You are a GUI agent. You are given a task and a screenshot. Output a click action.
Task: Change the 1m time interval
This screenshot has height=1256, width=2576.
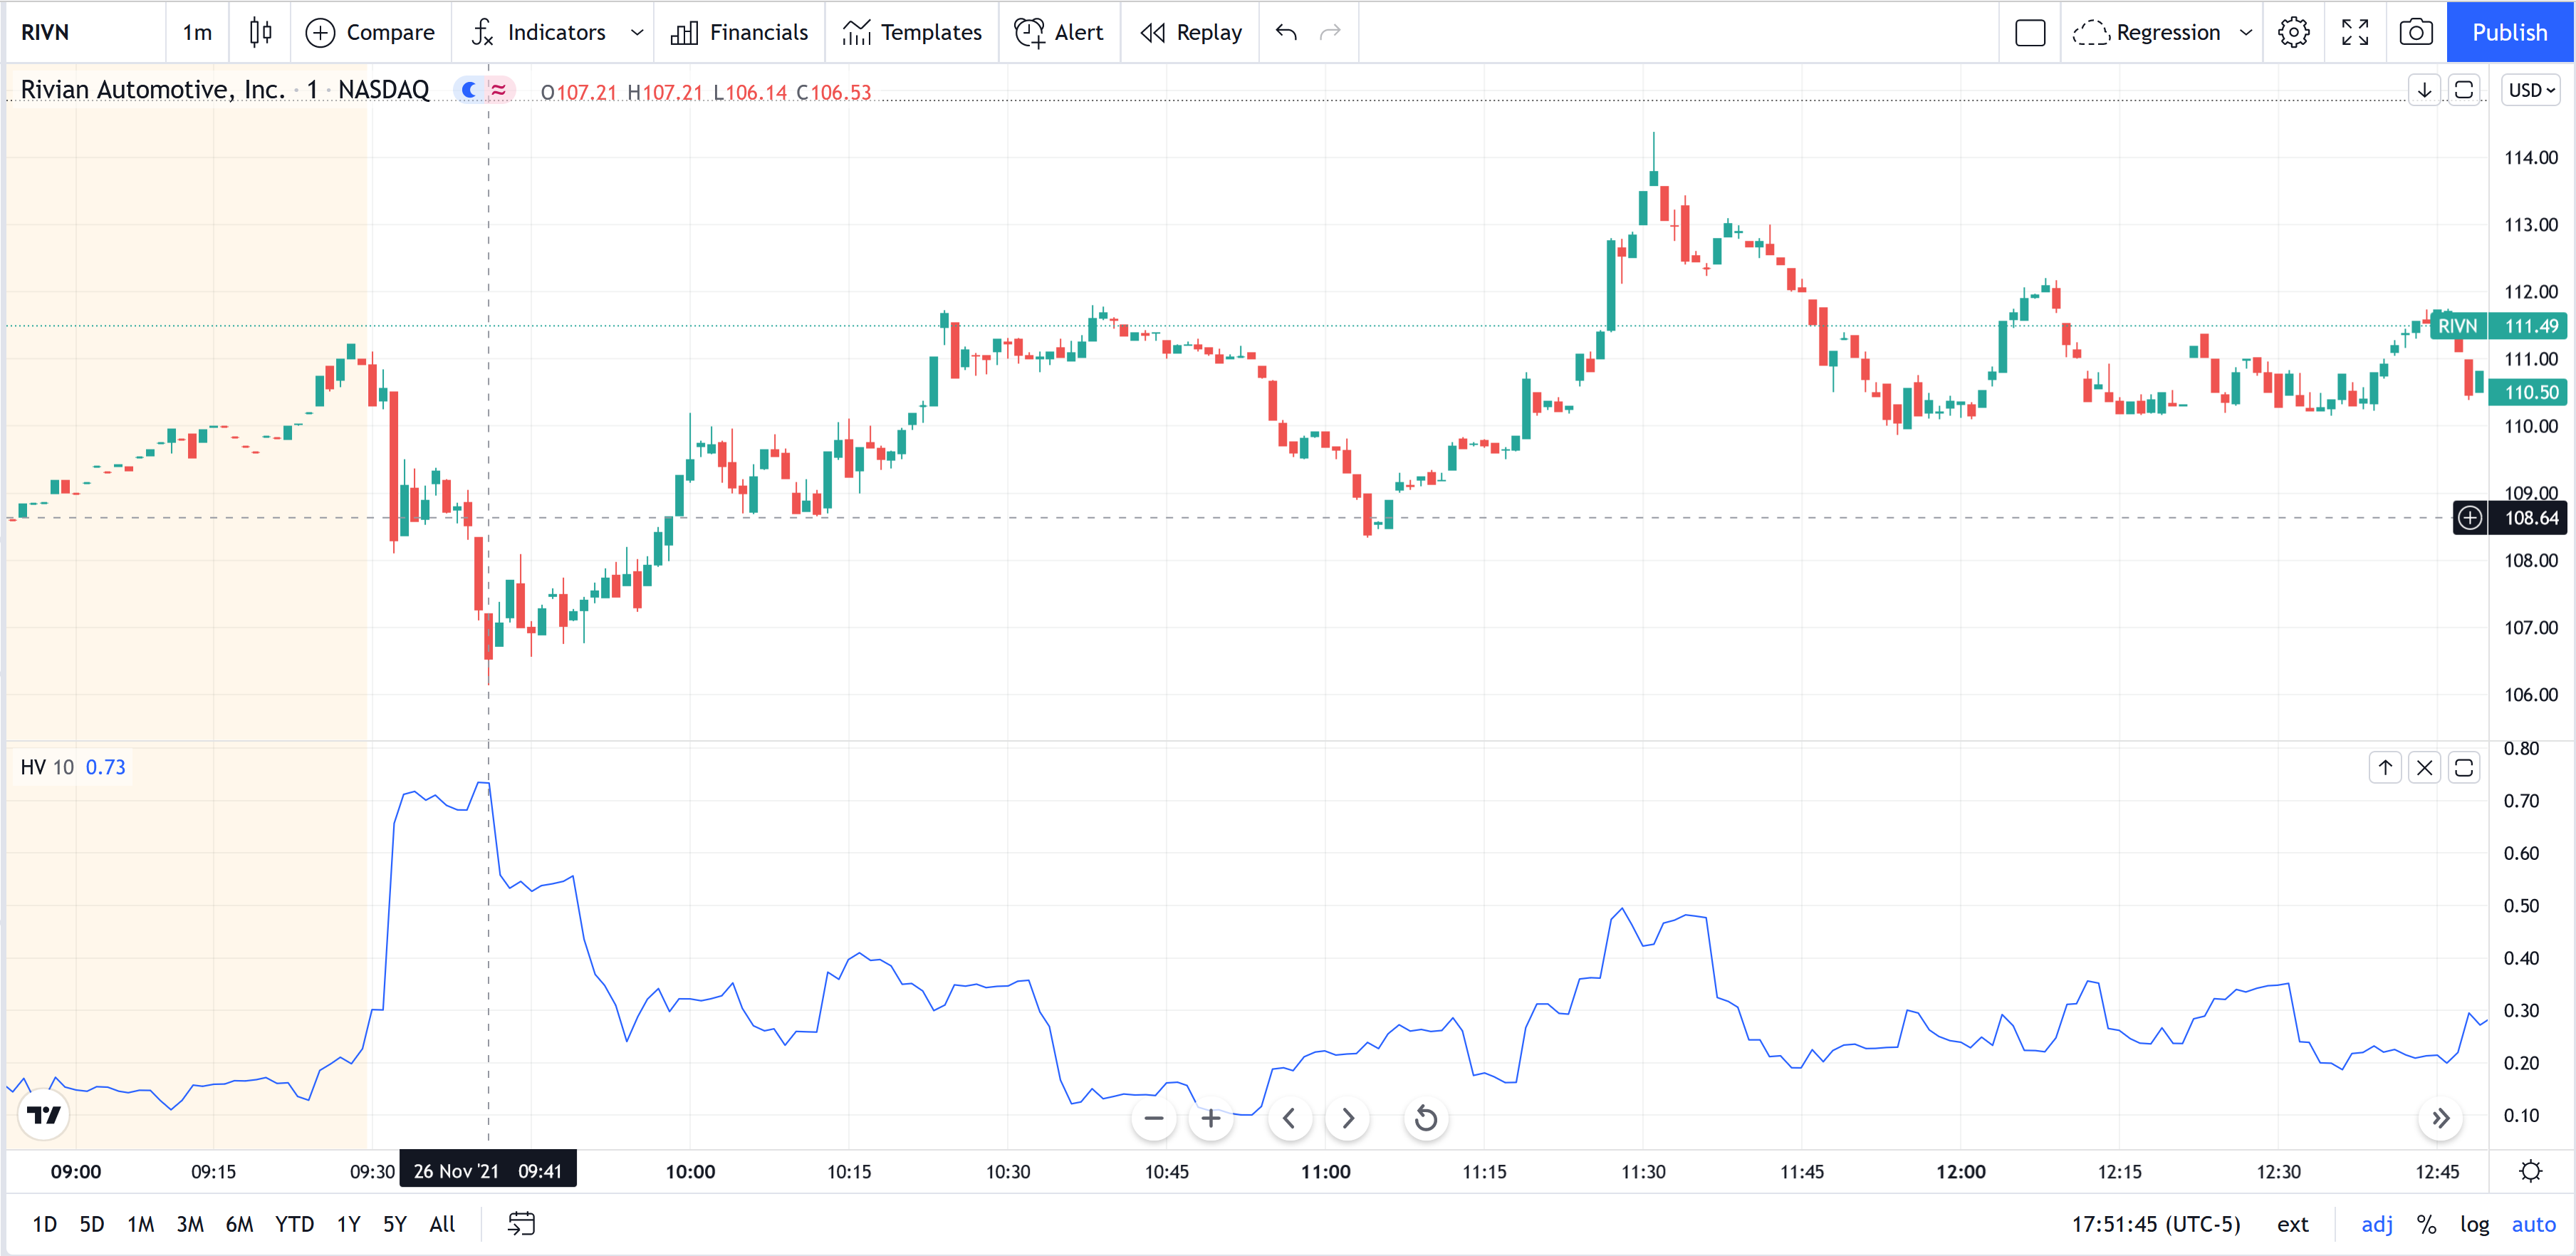click(197, 32)
